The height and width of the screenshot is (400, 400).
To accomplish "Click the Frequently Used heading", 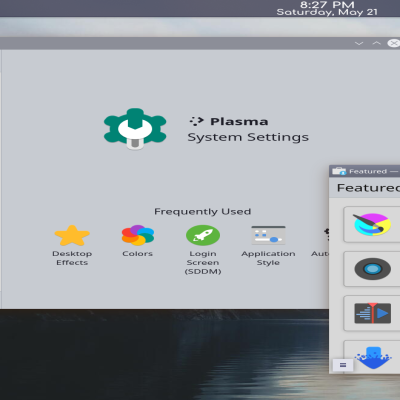I will [202, 212].
